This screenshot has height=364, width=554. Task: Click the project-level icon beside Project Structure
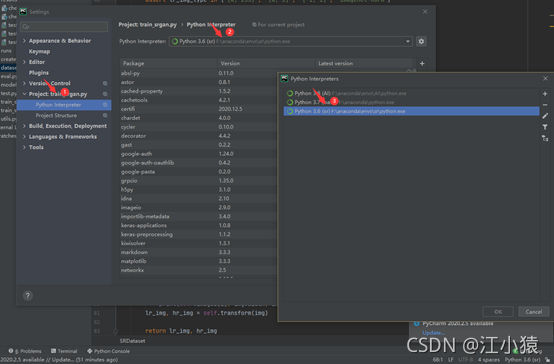(105, 116)
